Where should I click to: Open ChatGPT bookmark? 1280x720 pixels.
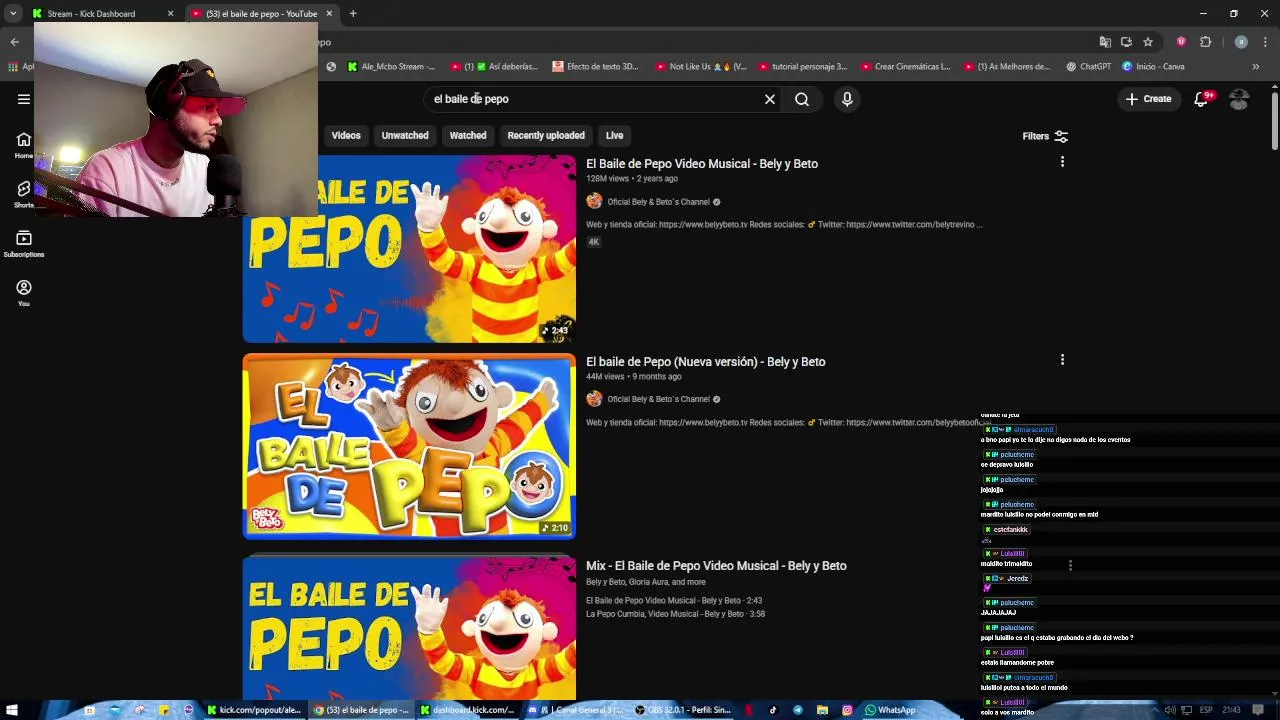(1089, 67)
